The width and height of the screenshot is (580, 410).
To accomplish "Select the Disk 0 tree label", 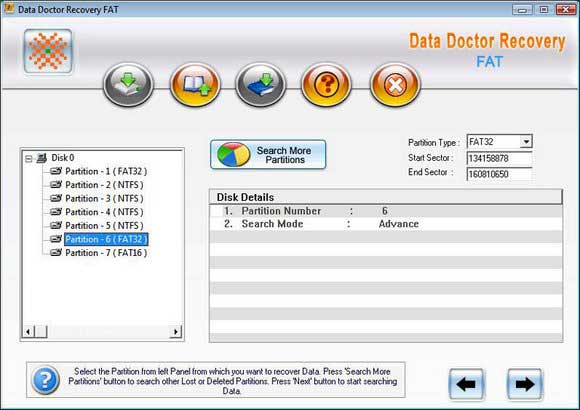I will coord(63,158).
